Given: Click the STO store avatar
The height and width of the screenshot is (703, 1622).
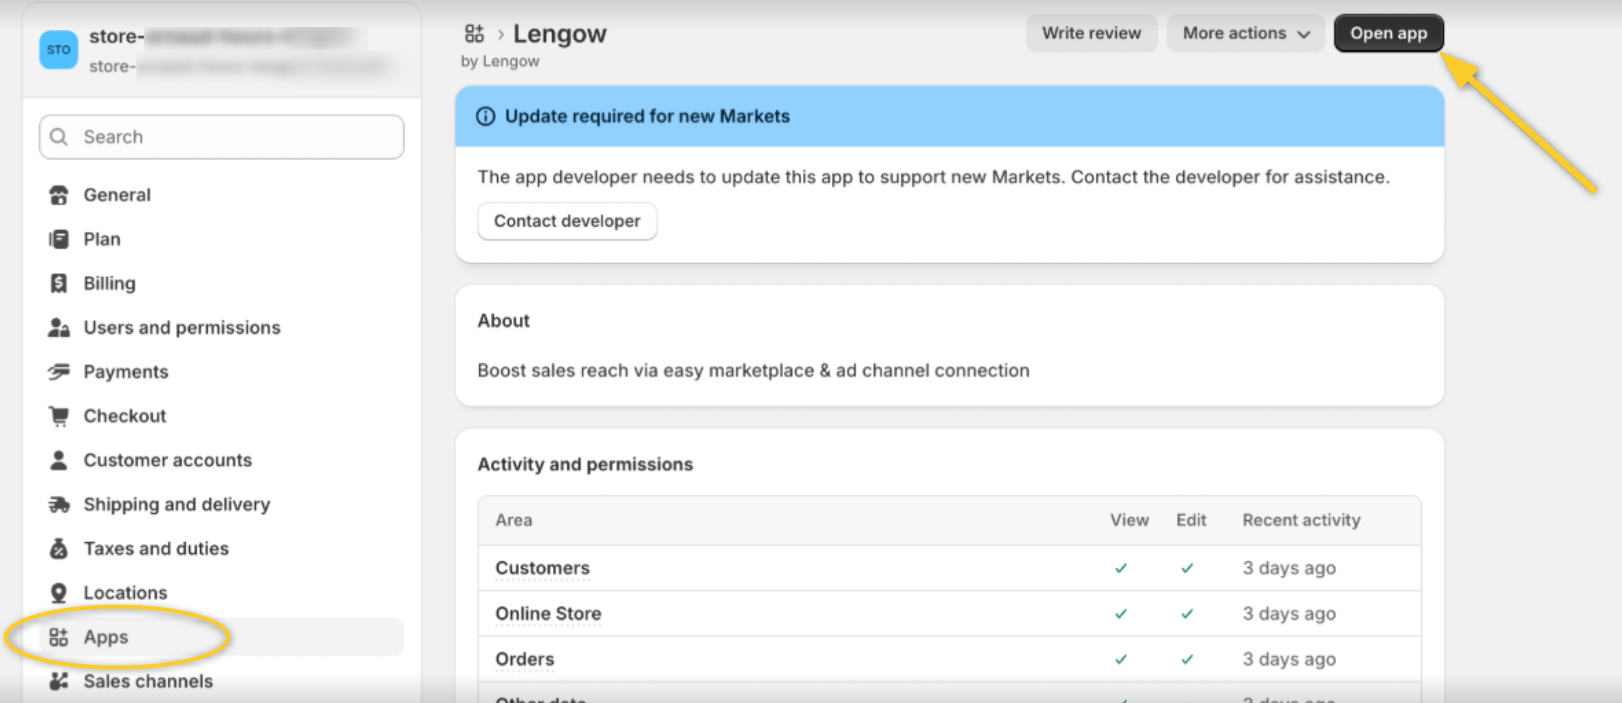Looking at the screenshot, I should point(59,50).
